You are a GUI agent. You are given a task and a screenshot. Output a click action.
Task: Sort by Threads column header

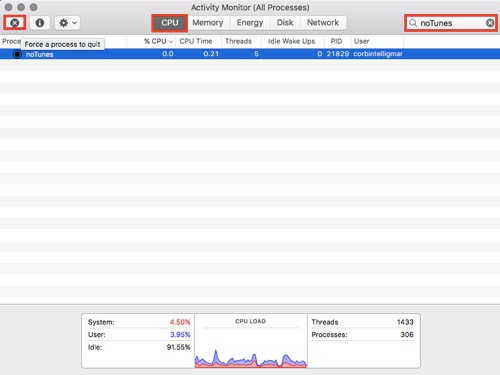tap(238, 41)
